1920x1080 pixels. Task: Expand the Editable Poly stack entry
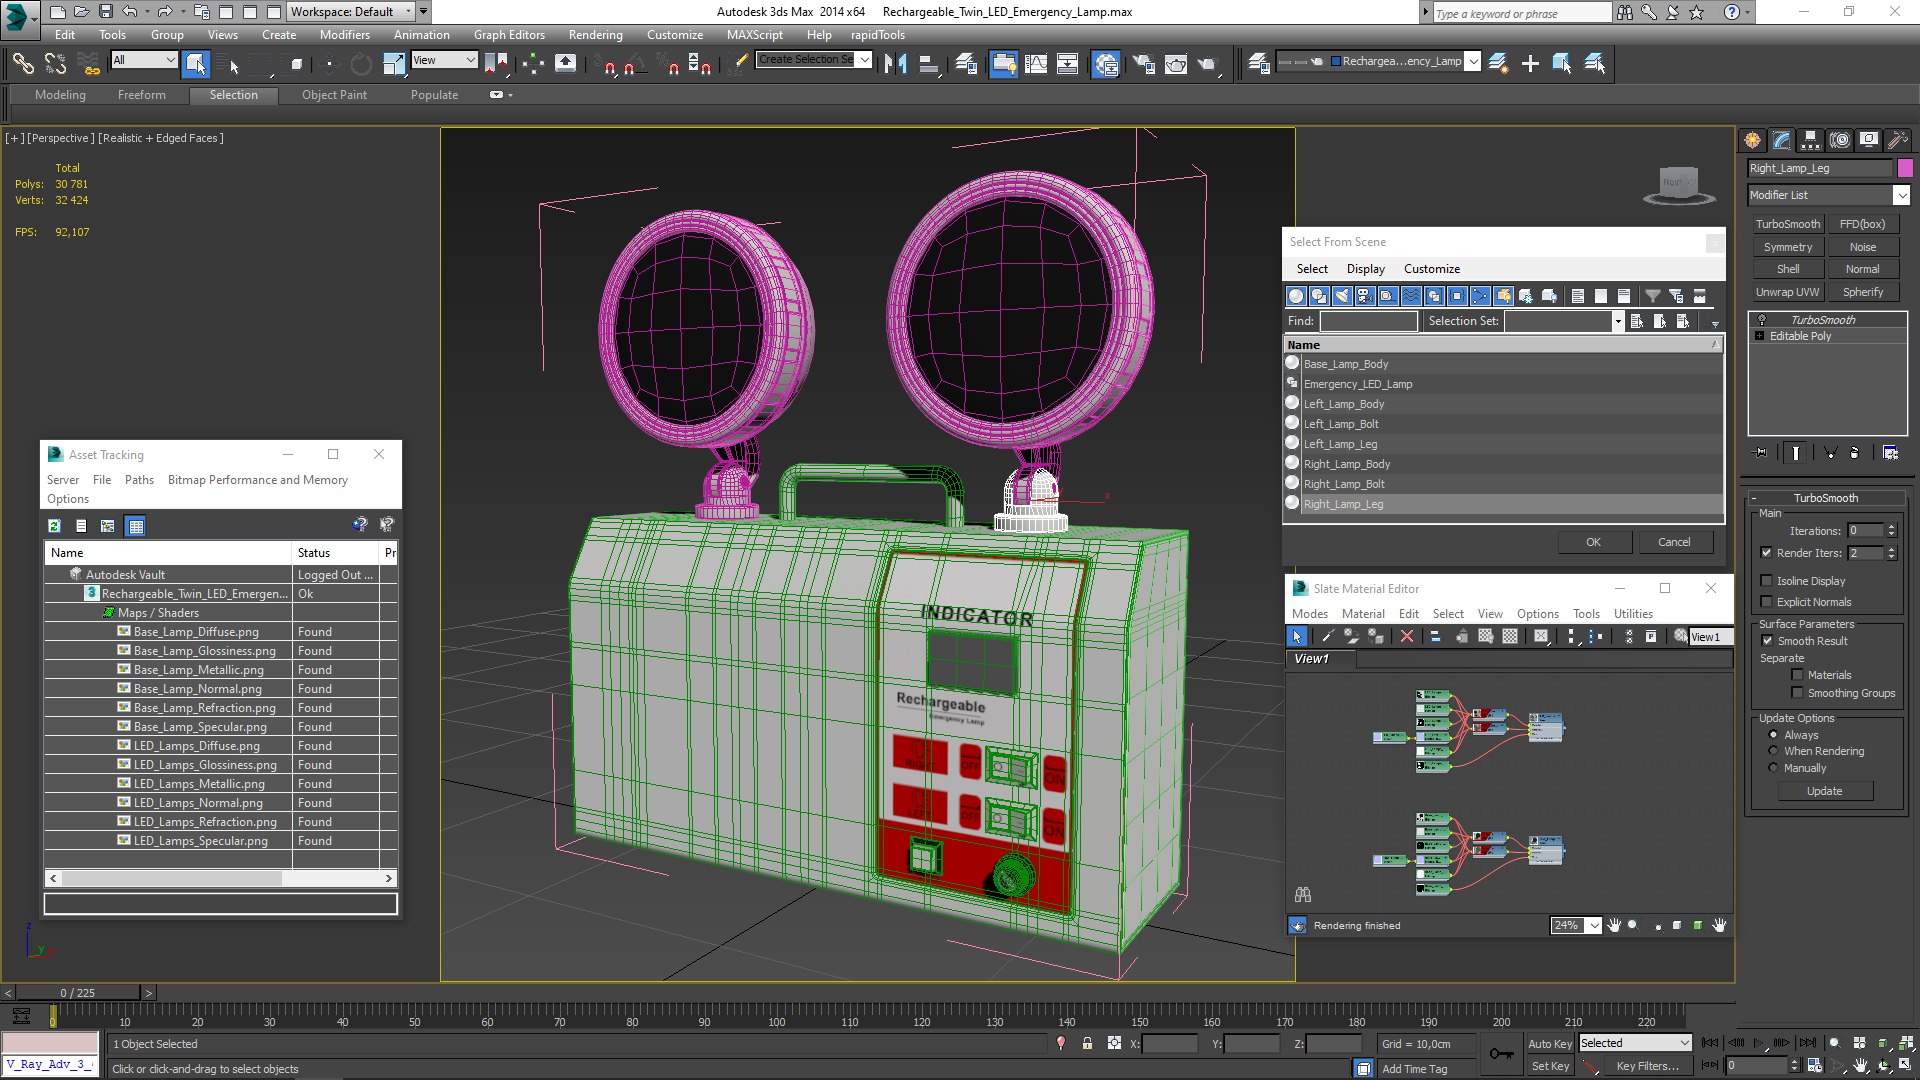[x=1759, y=336]
